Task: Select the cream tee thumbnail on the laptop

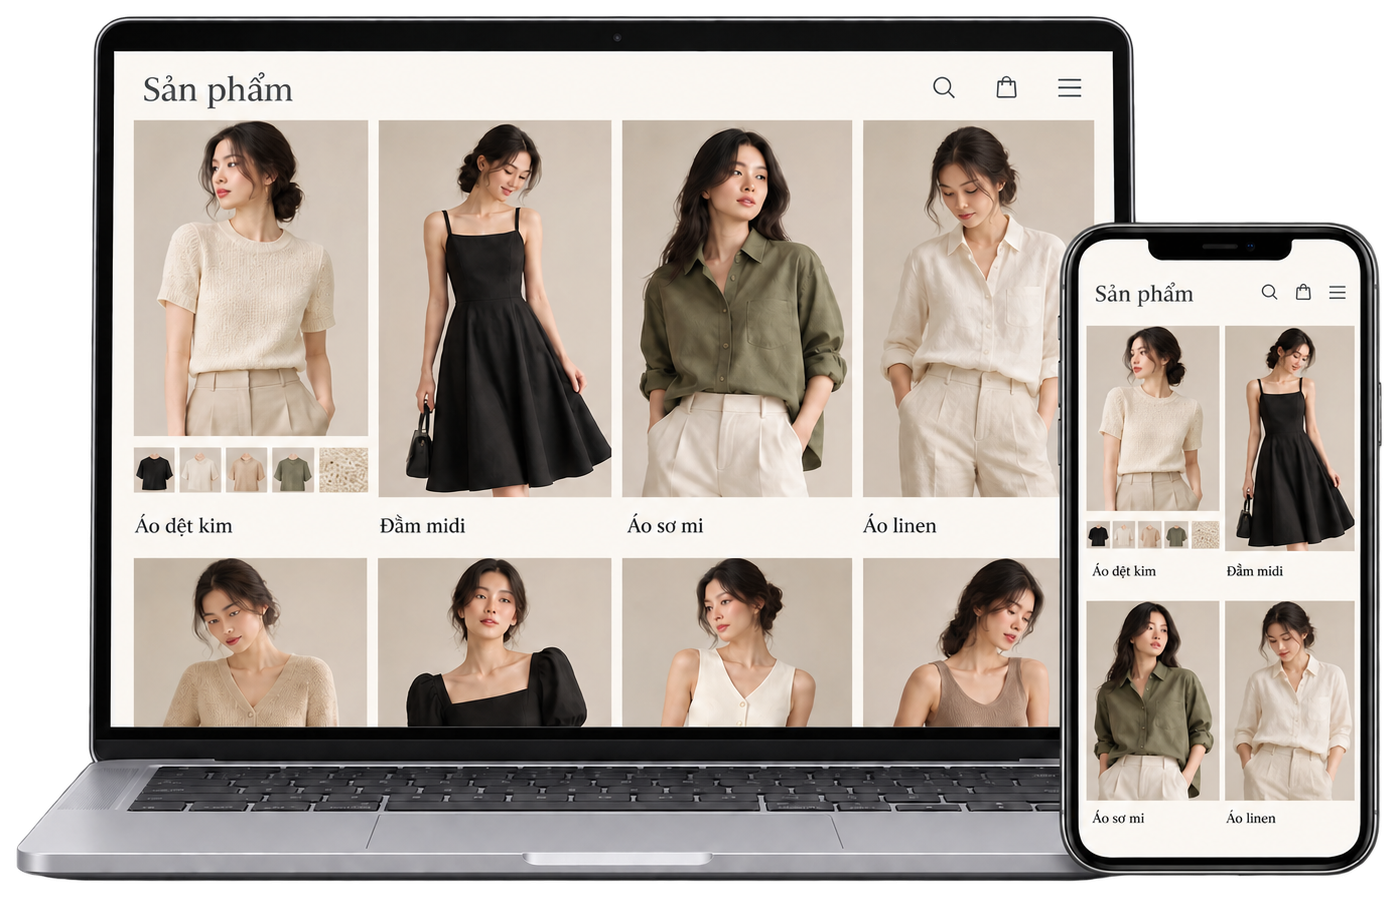Action: pyautogui.click(x=200, y=470)
